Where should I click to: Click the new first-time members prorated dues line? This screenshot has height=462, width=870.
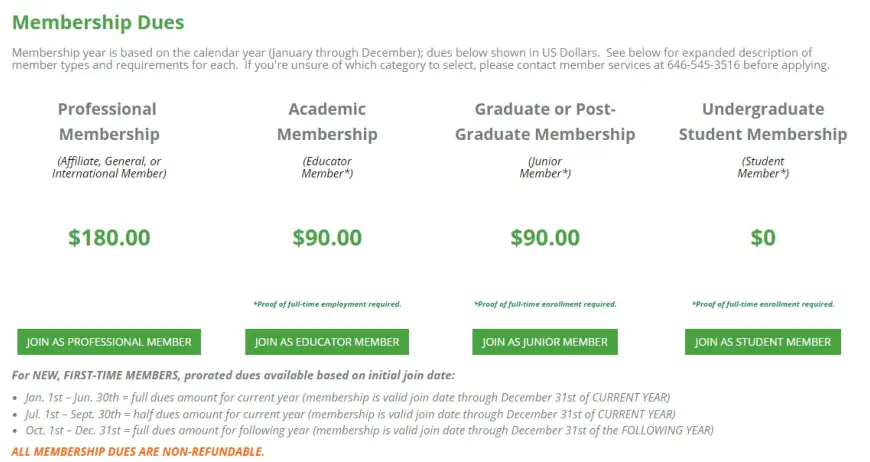(x=233, y=376)
